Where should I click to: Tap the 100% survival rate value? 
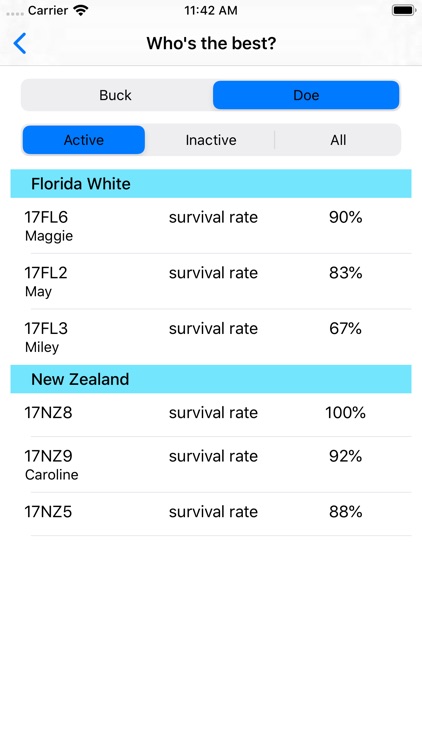point(345,413)
